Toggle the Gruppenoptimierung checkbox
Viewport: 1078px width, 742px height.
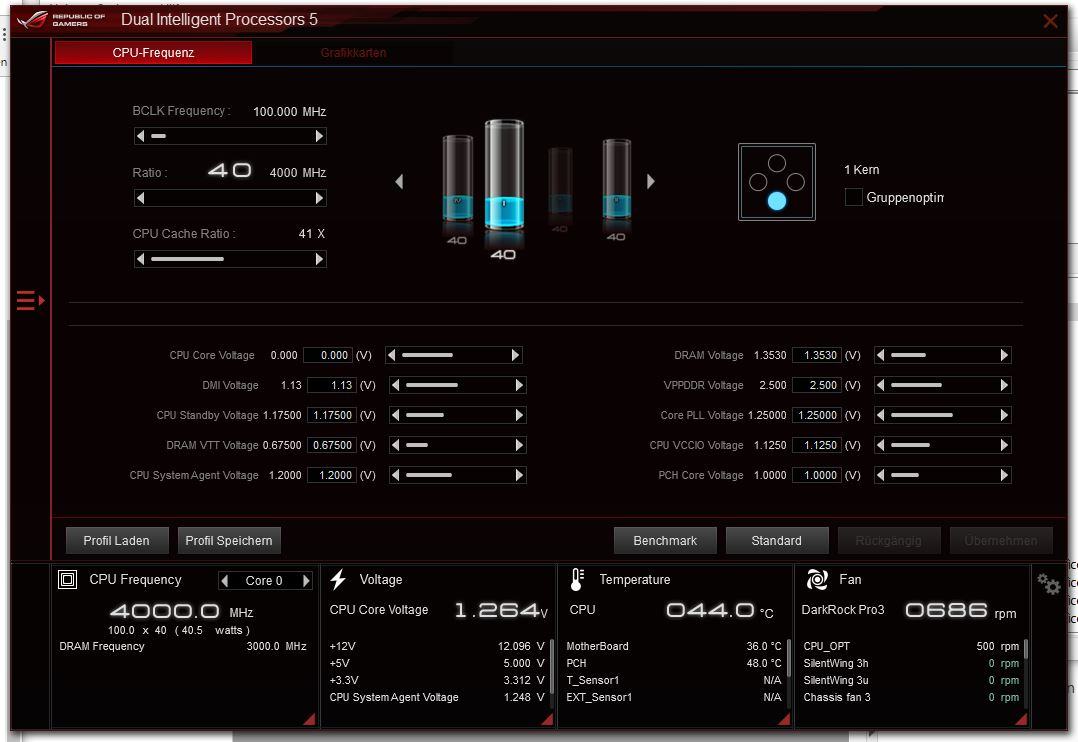(x=853, y=197)
